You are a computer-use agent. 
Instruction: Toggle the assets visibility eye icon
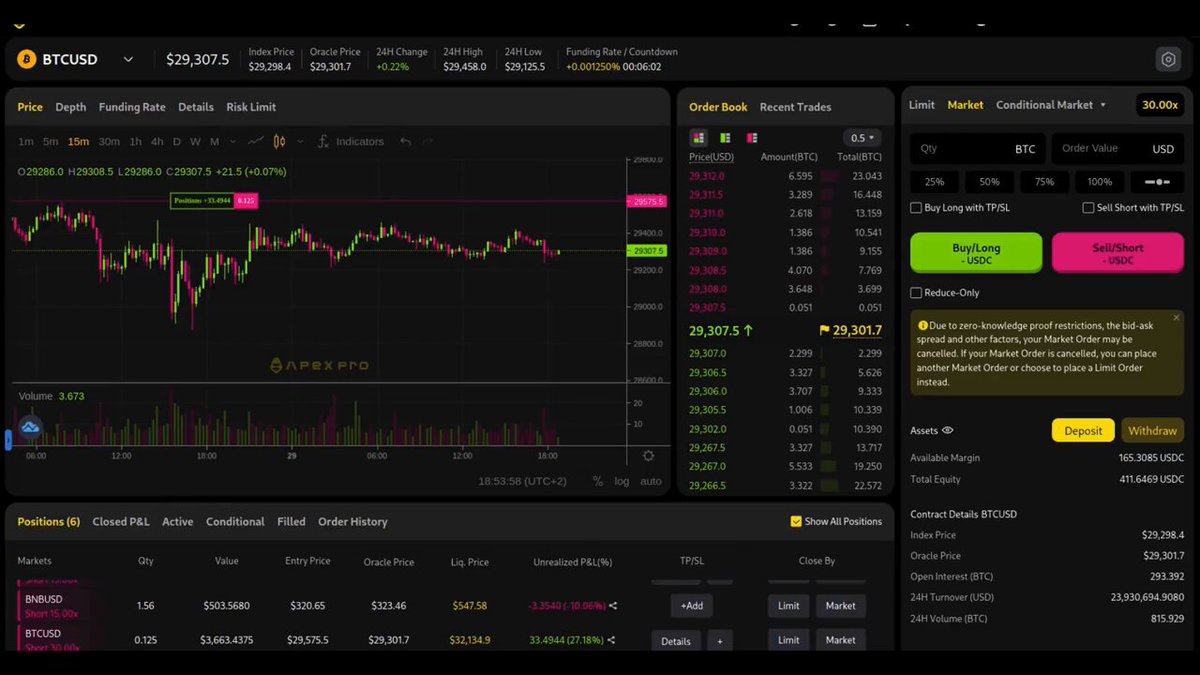[947, 431]
